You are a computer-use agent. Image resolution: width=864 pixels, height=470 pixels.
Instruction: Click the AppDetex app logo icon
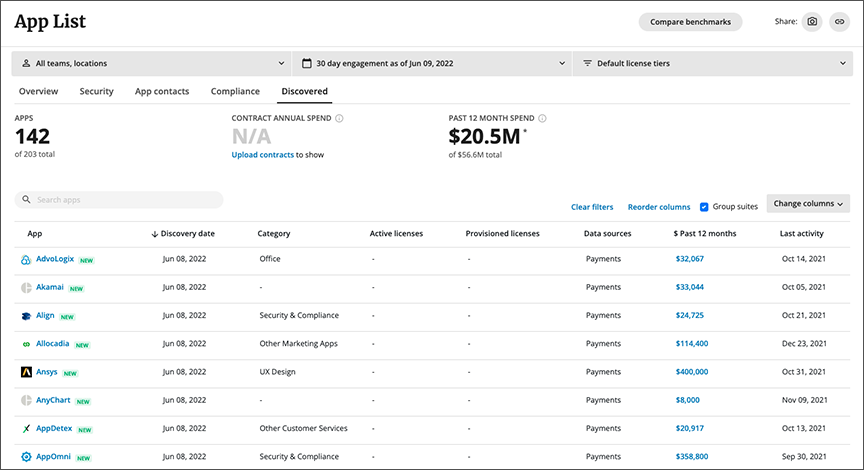coord(26,429)
